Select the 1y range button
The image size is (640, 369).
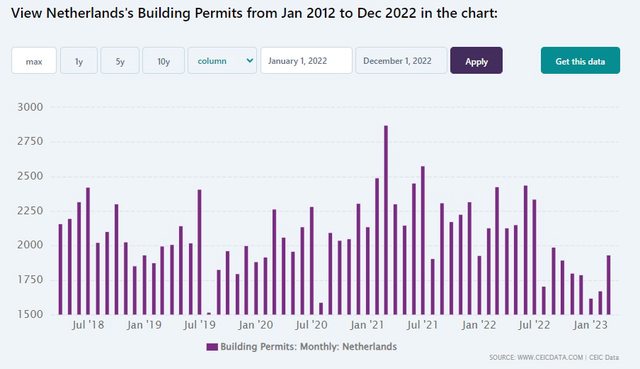click(79, 61)
